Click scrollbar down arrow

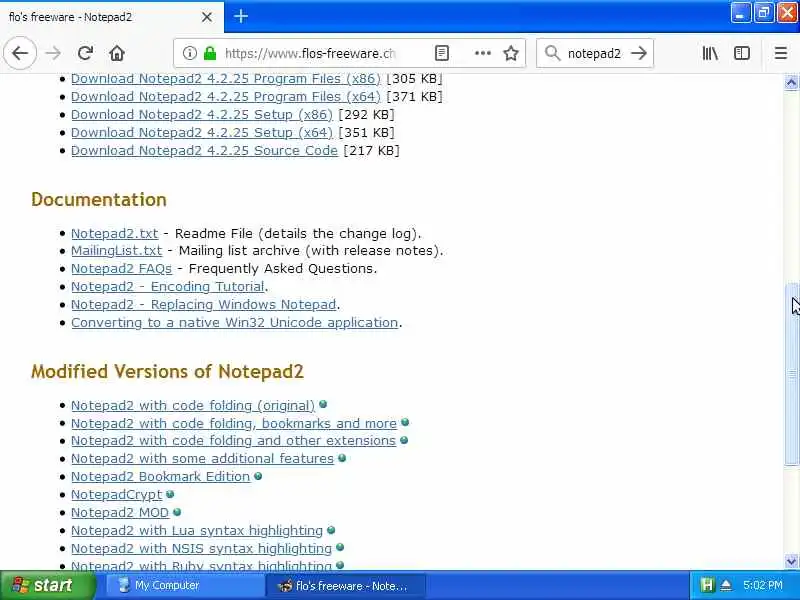791,561
